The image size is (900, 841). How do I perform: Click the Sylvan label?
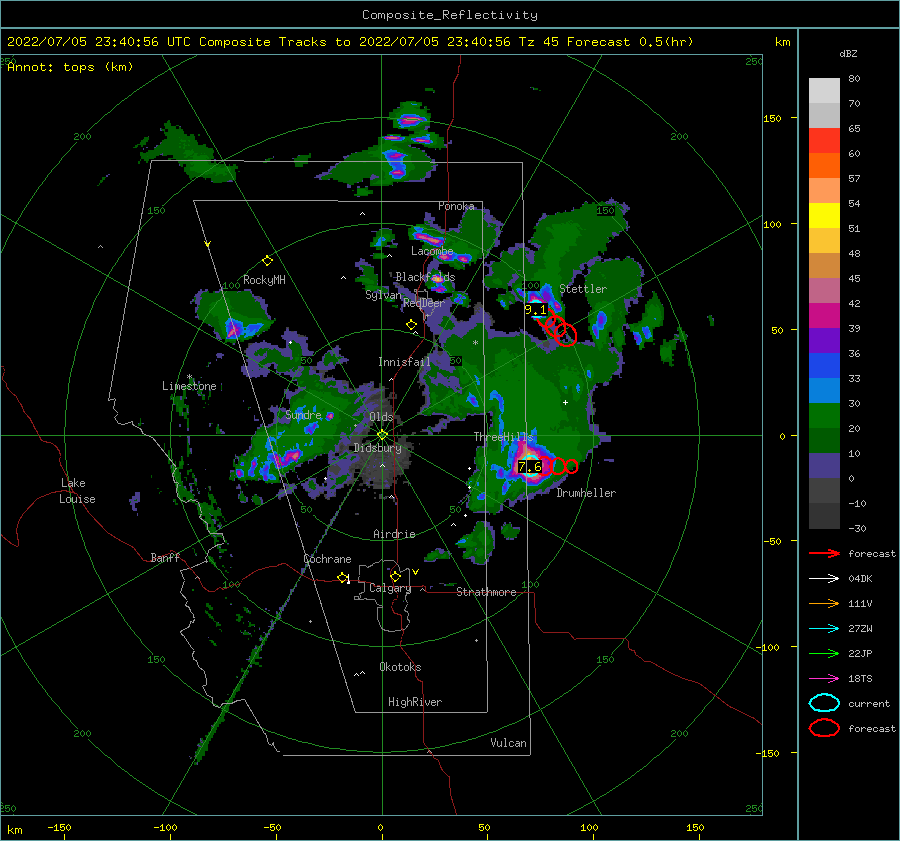point(383,295)
